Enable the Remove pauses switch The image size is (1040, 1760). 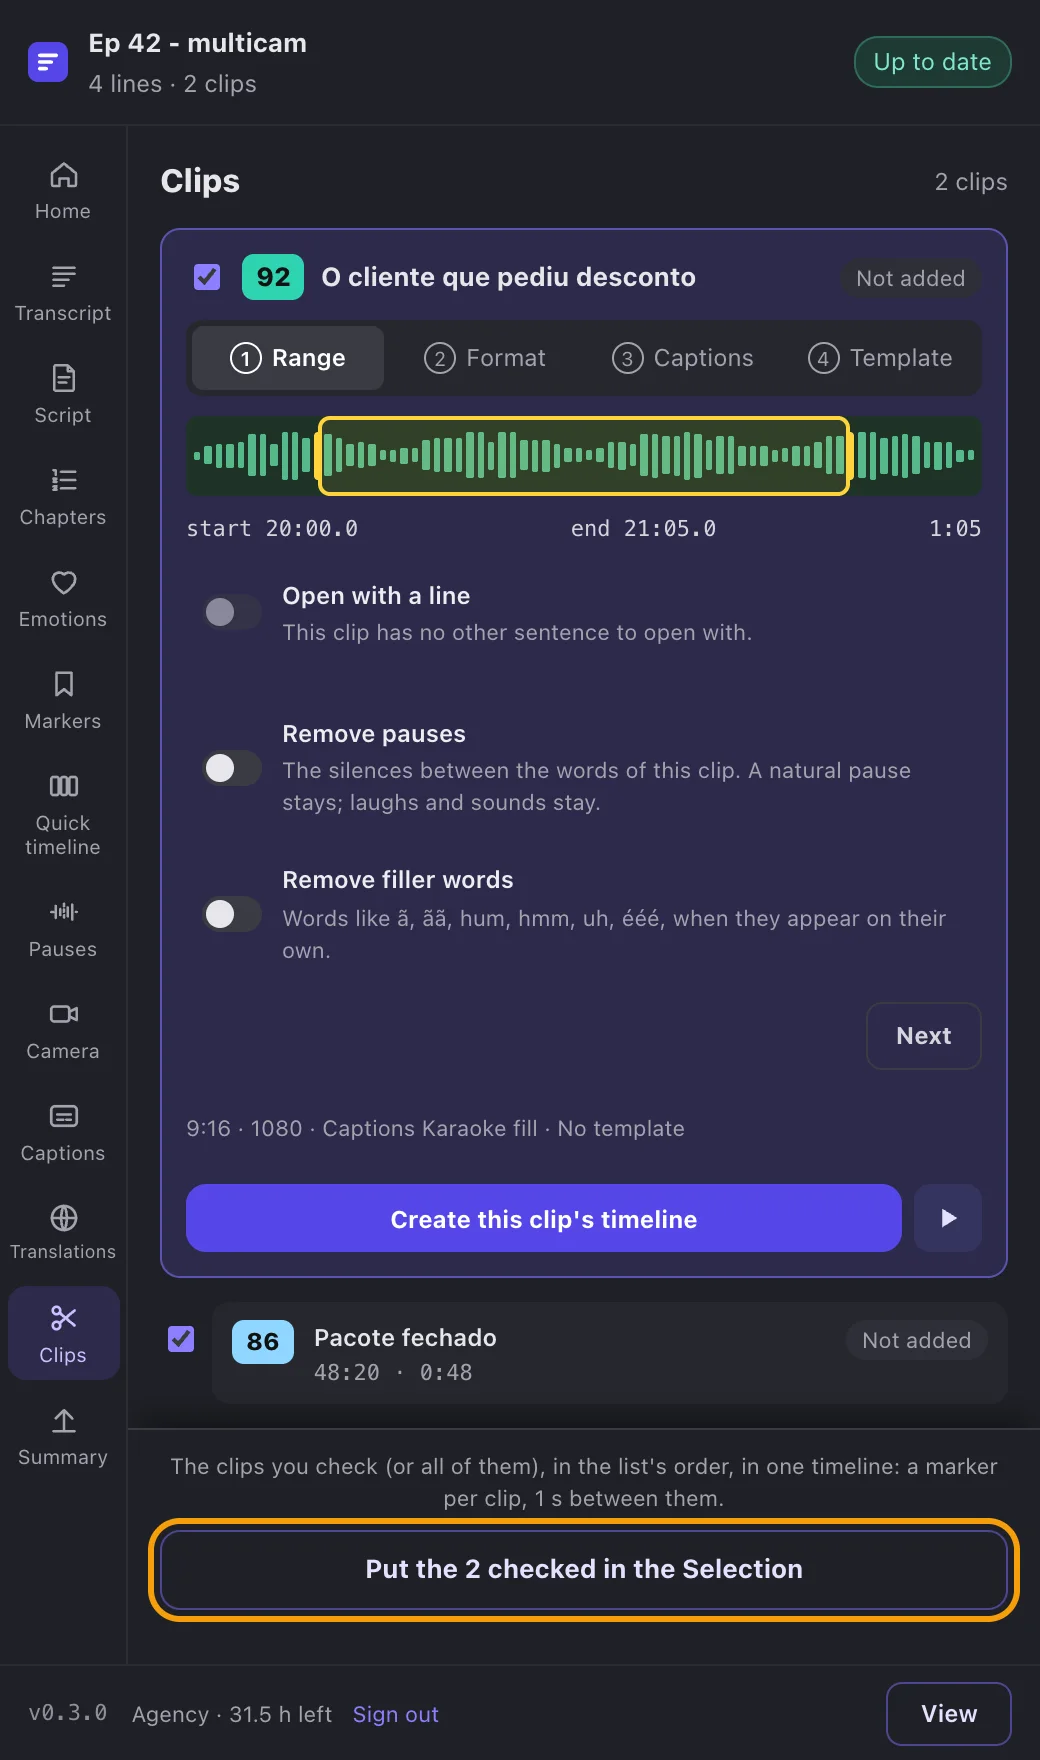click(x=232, y=768)
